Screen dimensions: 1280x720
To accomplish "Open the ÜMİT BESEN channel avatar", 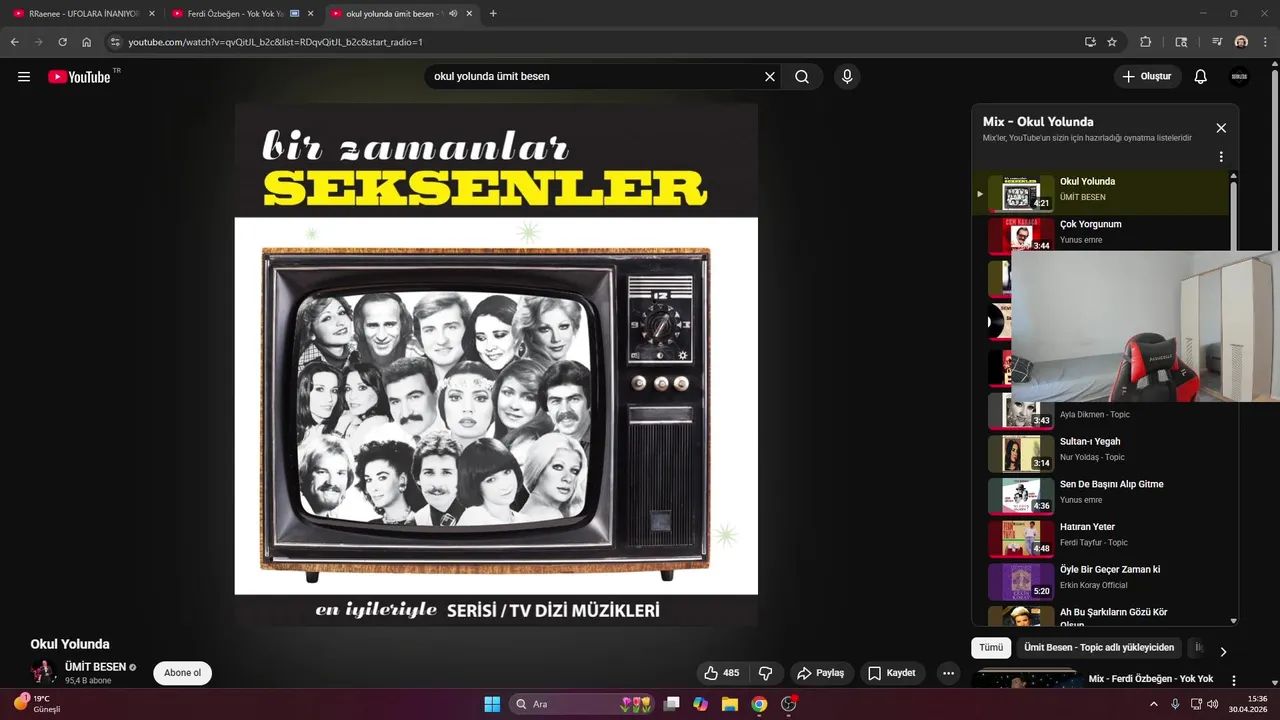I will (43, 672).
